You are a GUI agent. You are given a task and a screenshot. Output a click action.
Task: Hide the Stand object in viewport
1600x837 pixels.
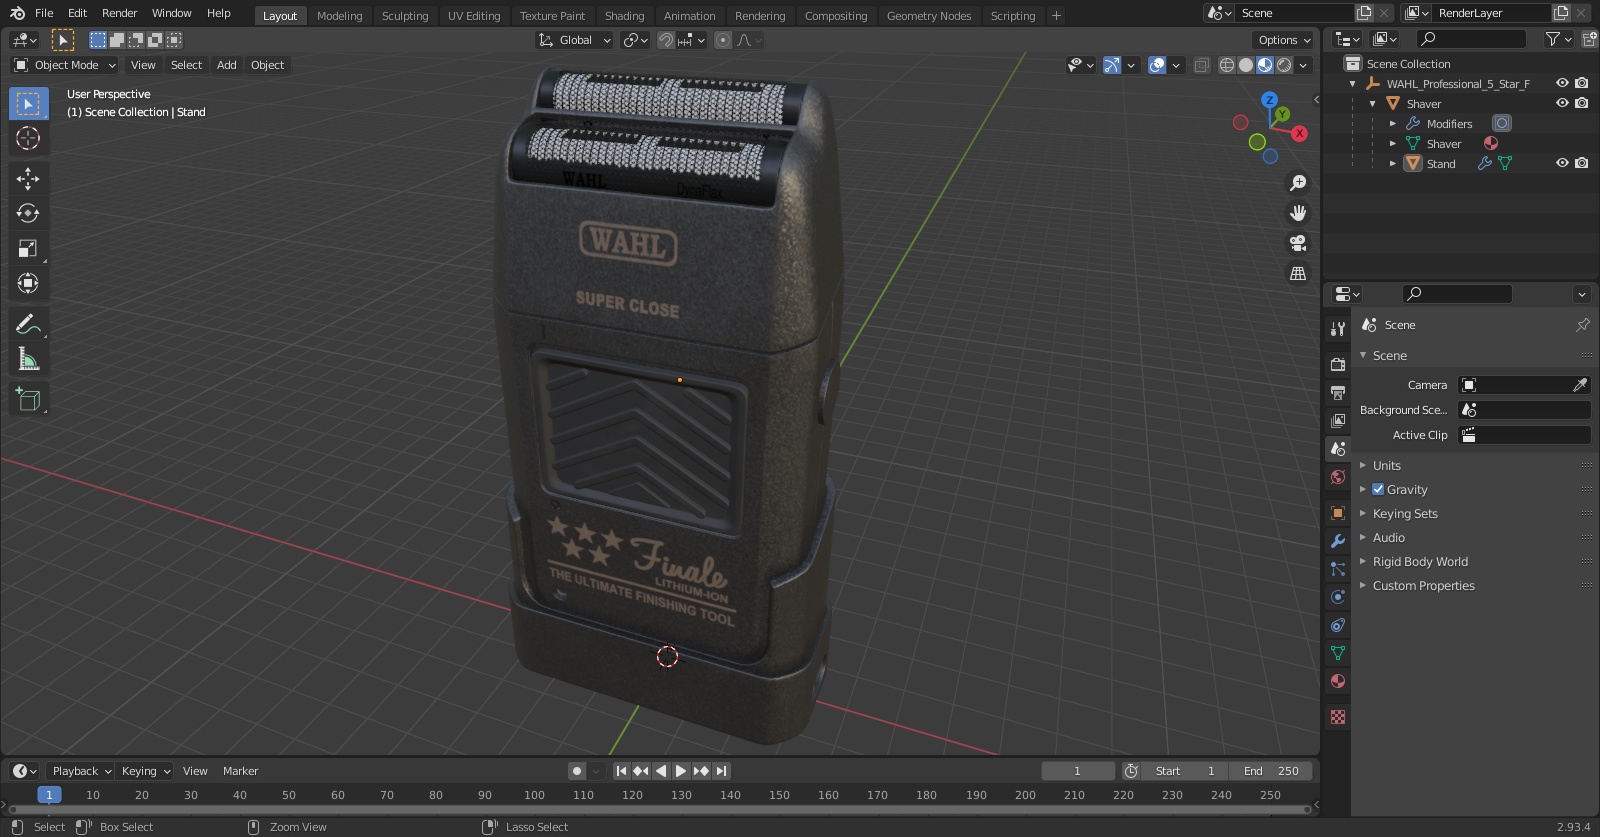point(1562,163)
